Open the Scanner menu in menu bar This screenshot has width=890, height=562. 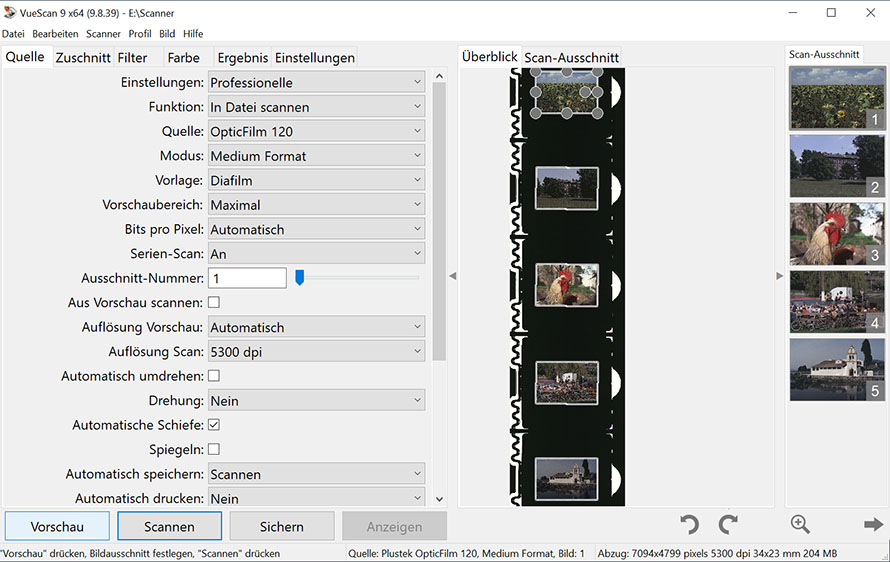[x=103, y=34]
